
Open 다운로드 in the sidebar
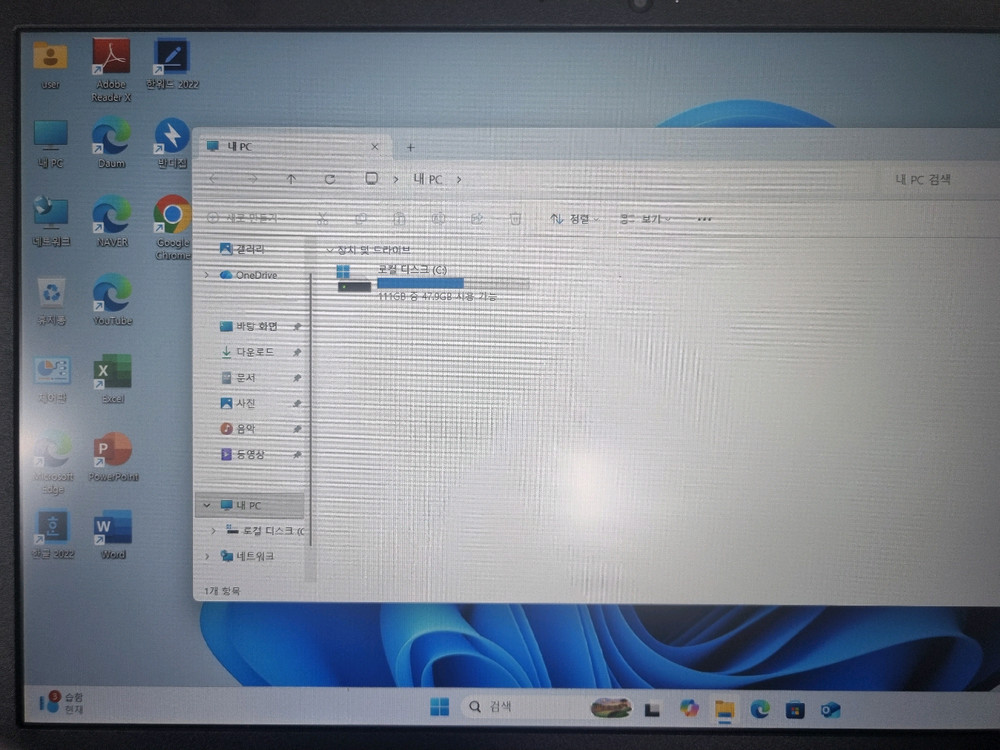click(247, 351)
